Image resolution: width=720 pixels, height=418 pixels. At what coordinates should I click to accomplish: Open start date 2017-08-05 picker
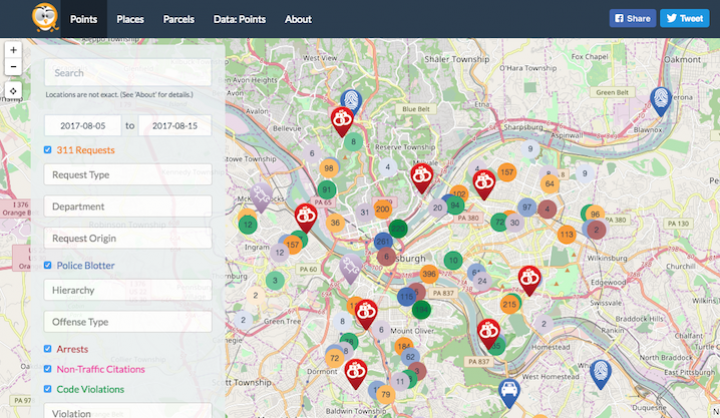click(83, 125)
